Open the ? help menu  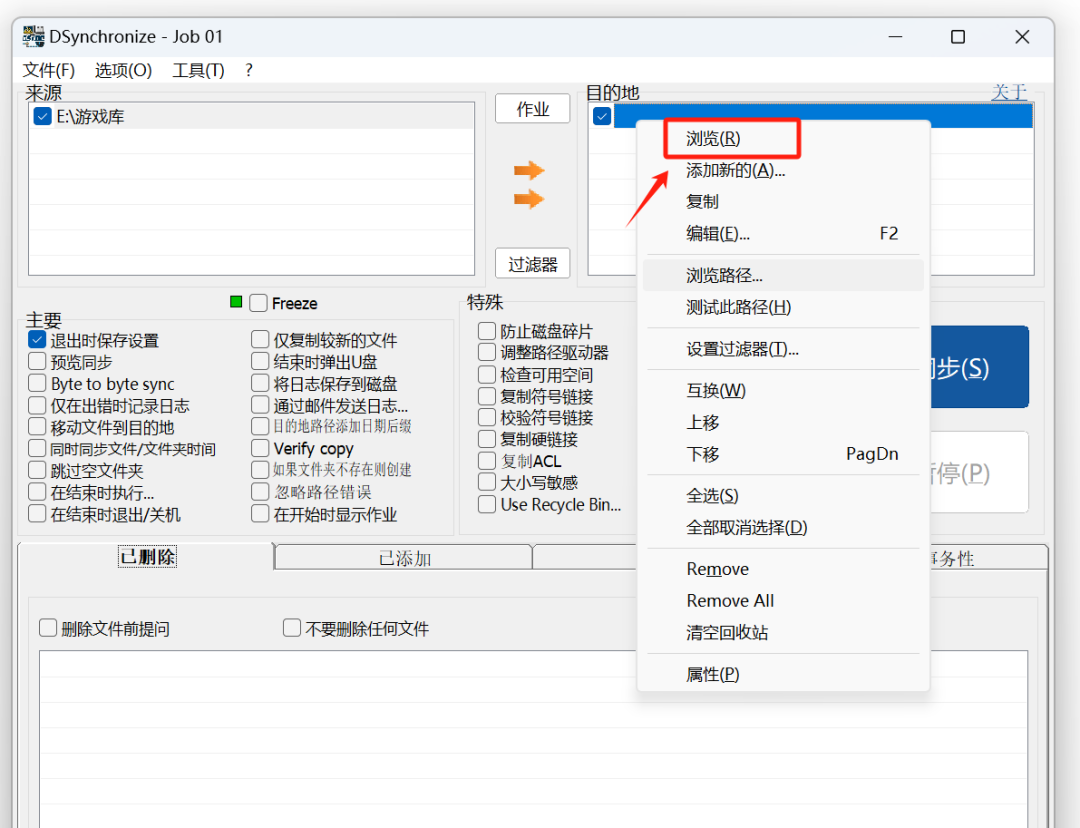249,70
